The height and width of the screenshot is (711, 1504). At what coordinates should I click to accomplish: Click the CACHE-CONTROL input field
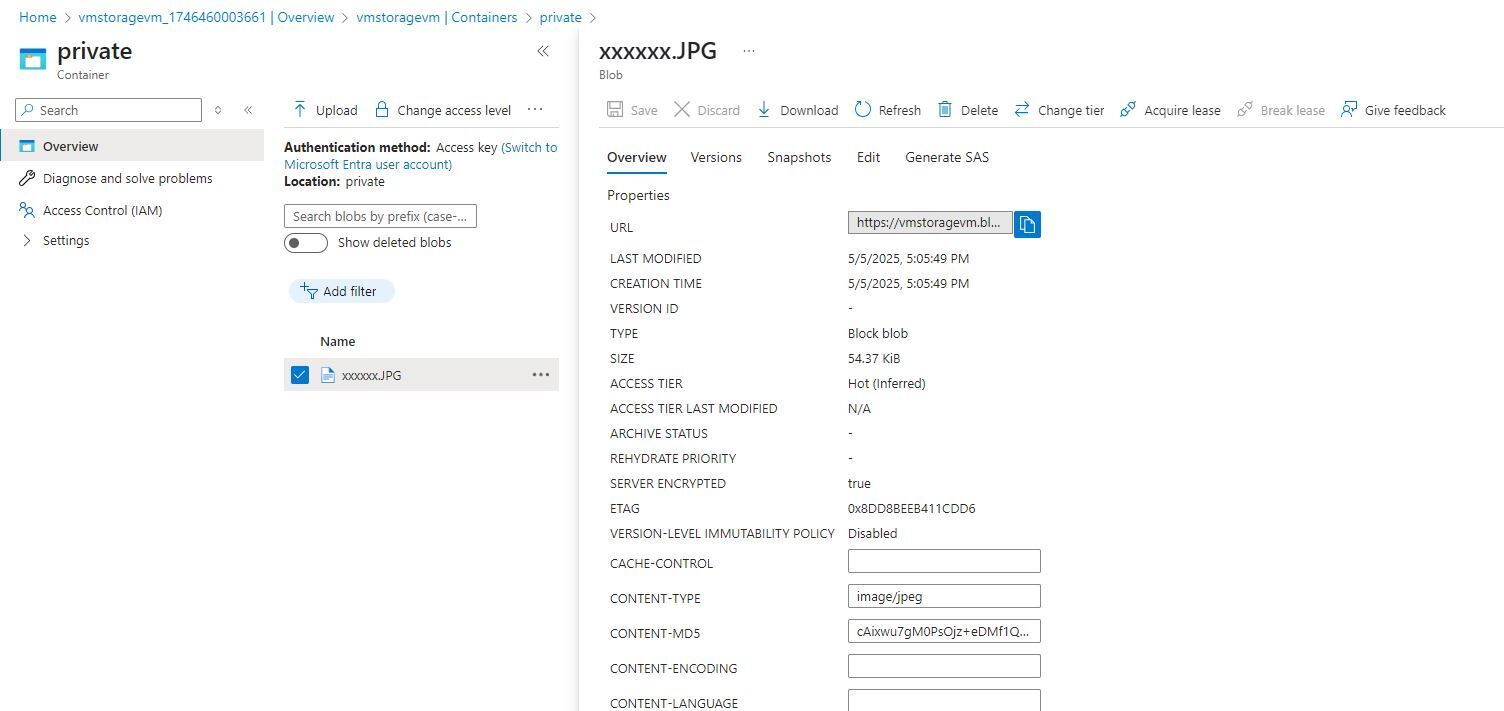944,561
